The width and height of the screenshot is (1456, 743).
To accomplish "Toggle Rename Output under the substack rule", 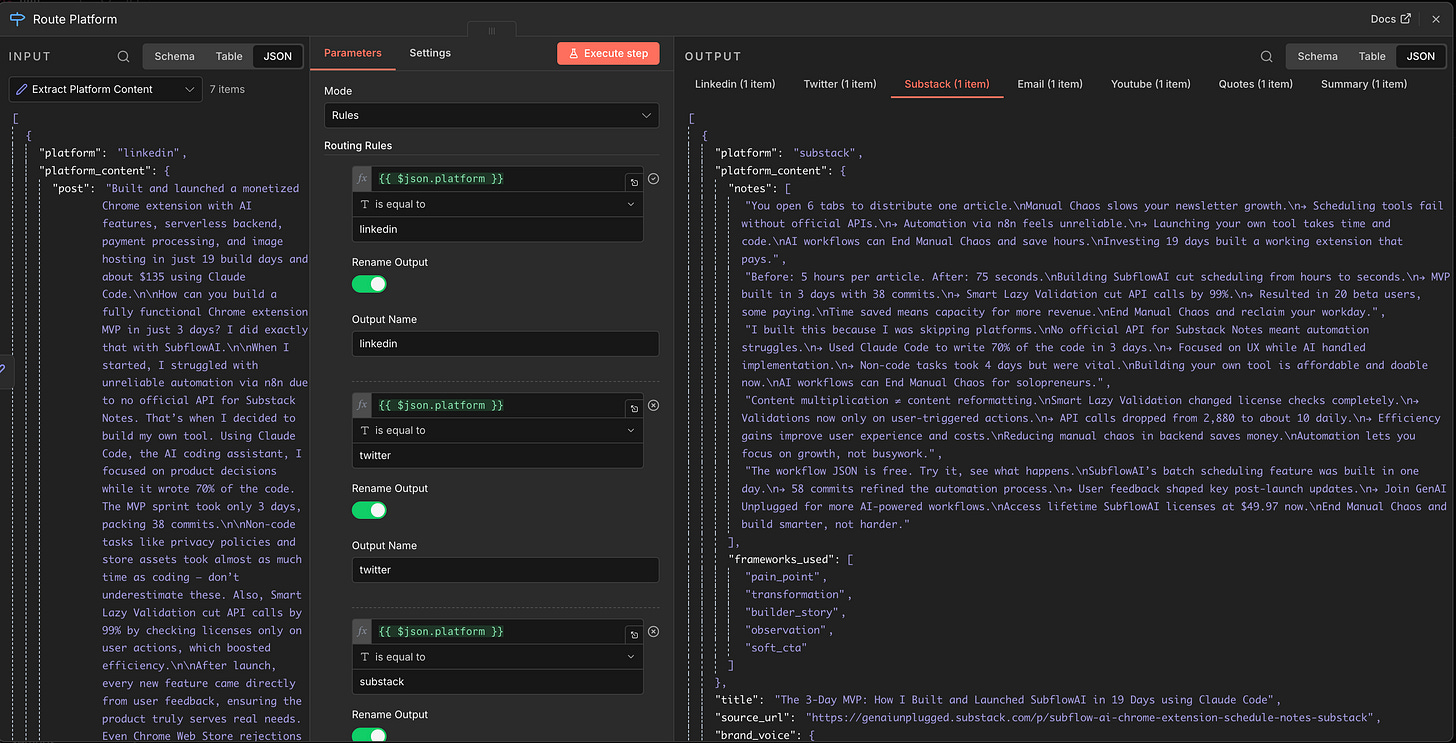I will [x=369, y=736].
